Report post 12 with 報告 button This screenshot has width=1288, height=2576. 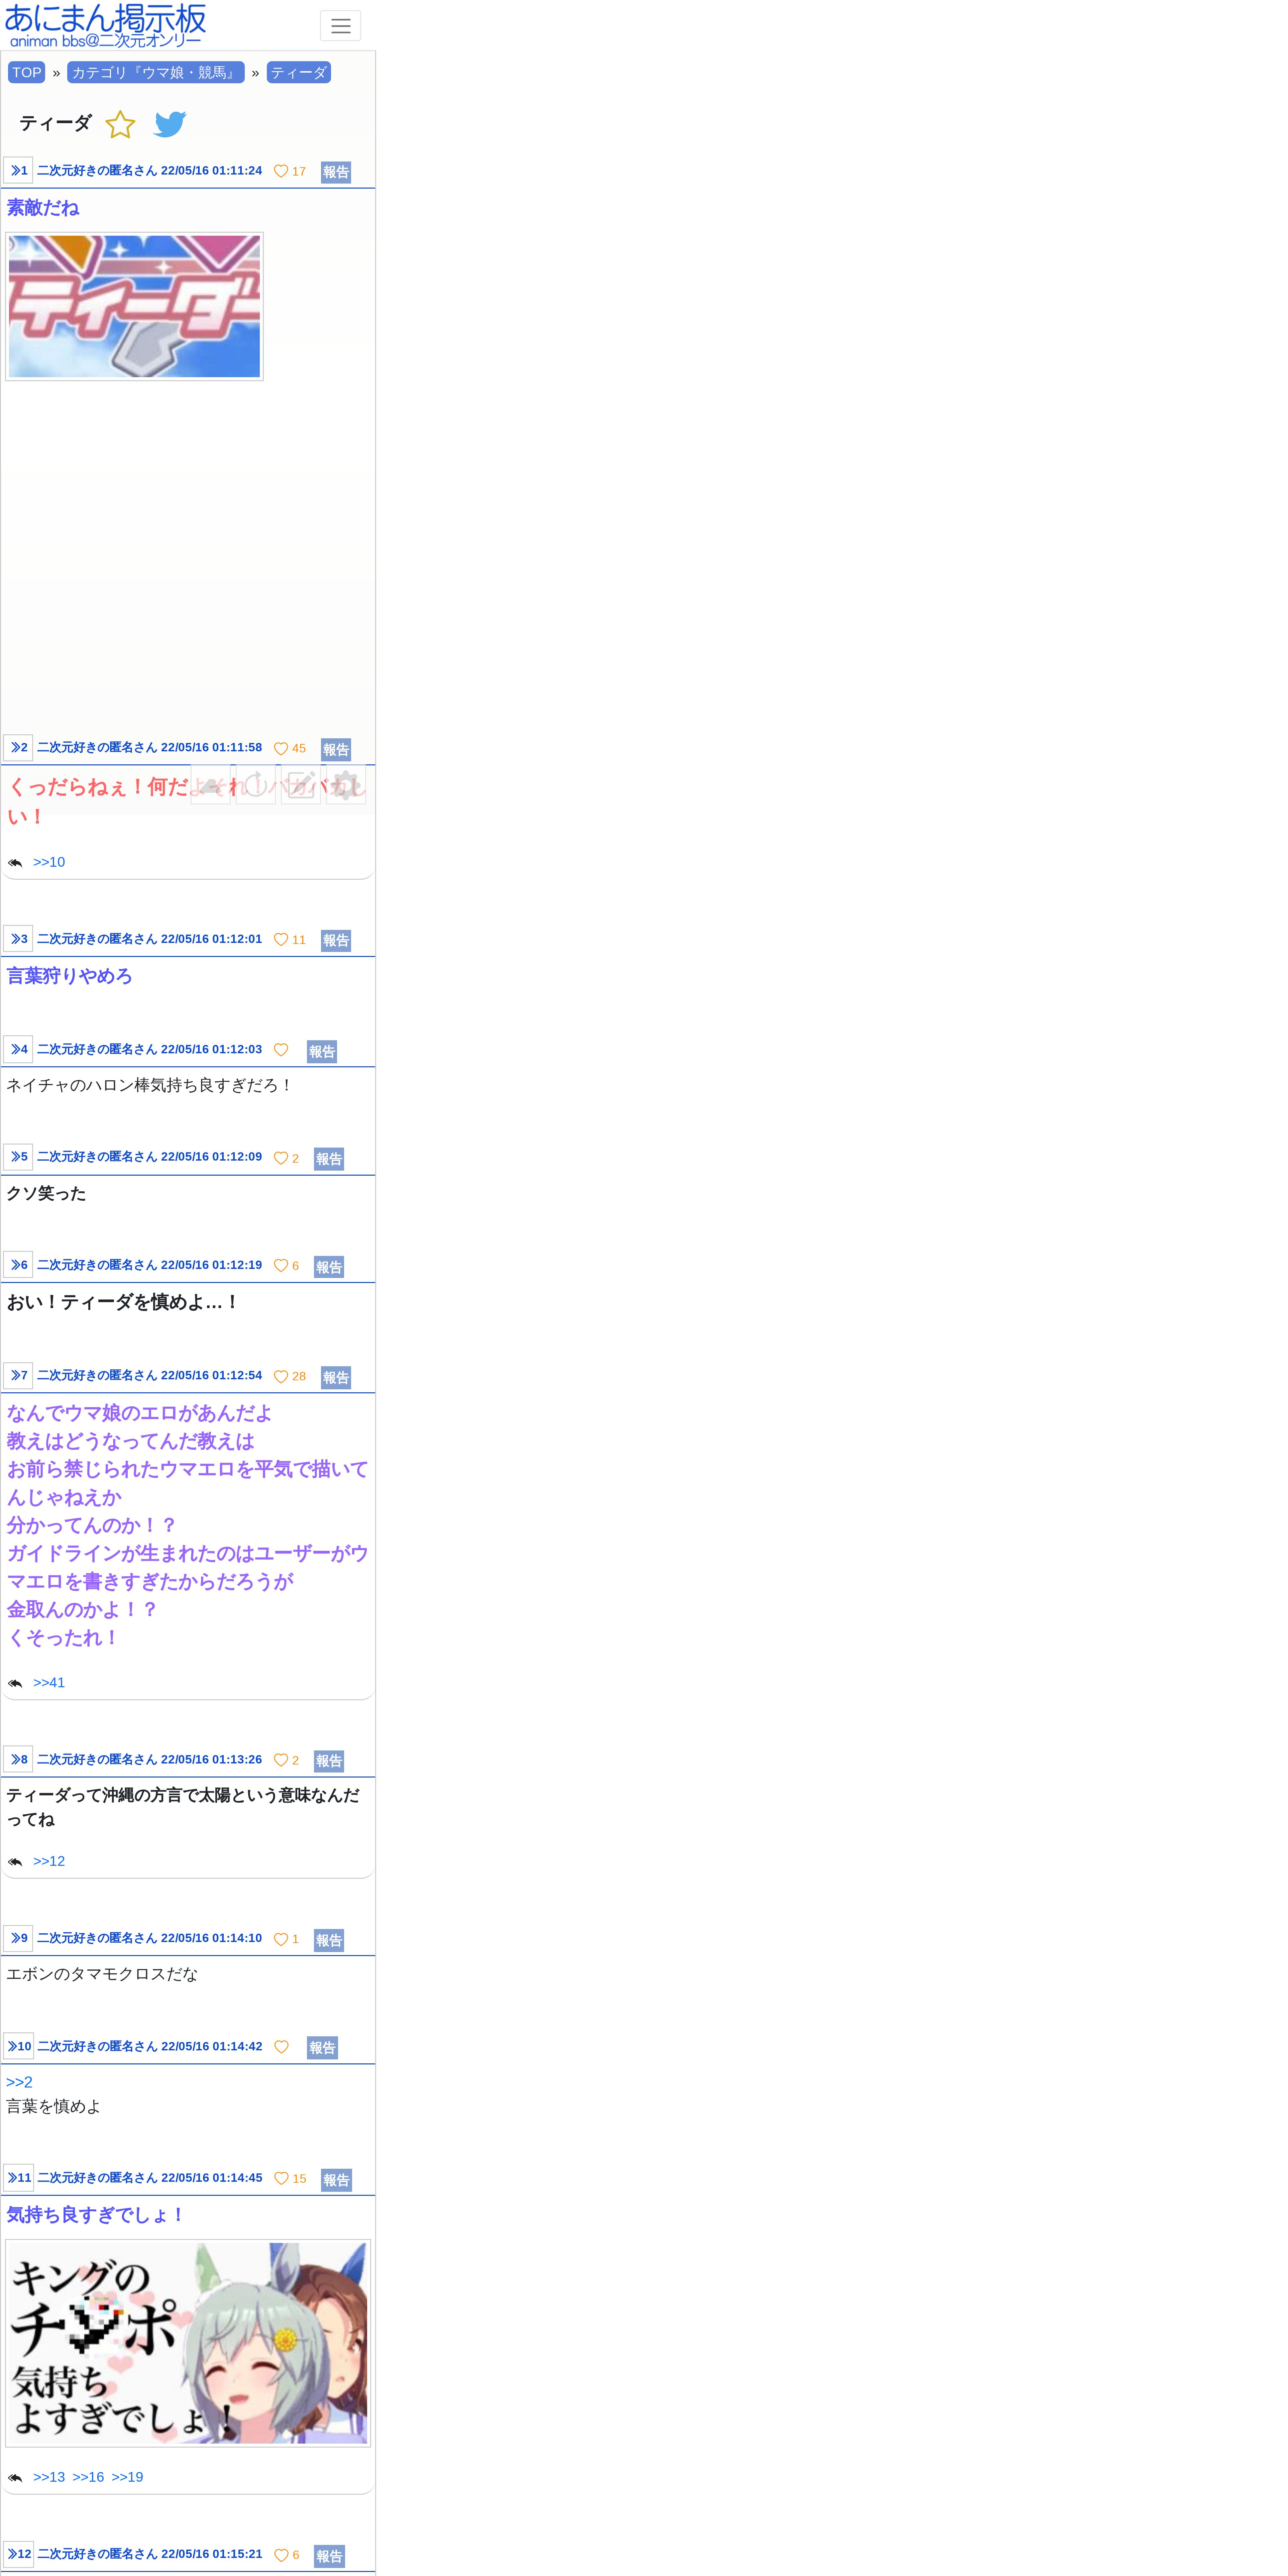pos(329,2556)
